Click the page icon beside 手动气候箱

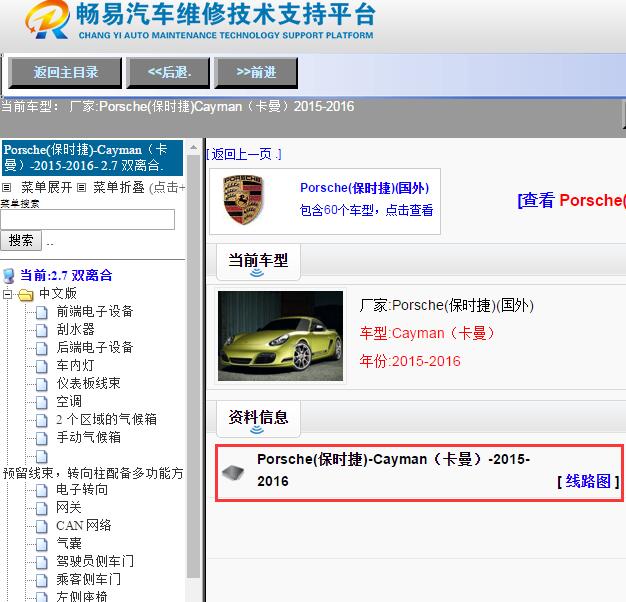pos(42,438)
